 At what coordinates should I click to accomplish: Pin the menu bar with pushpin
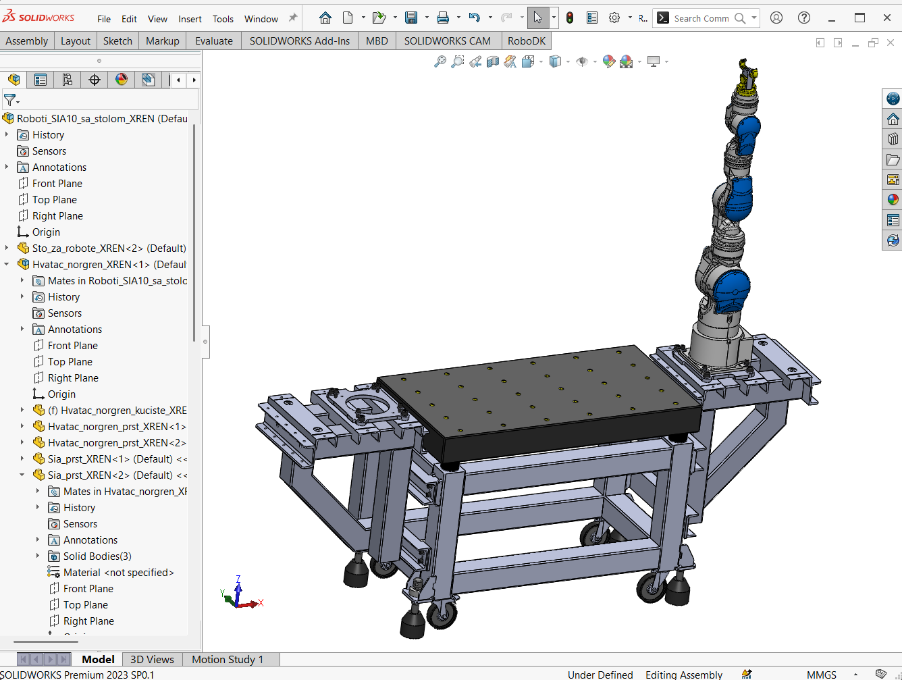click(293, 18)
